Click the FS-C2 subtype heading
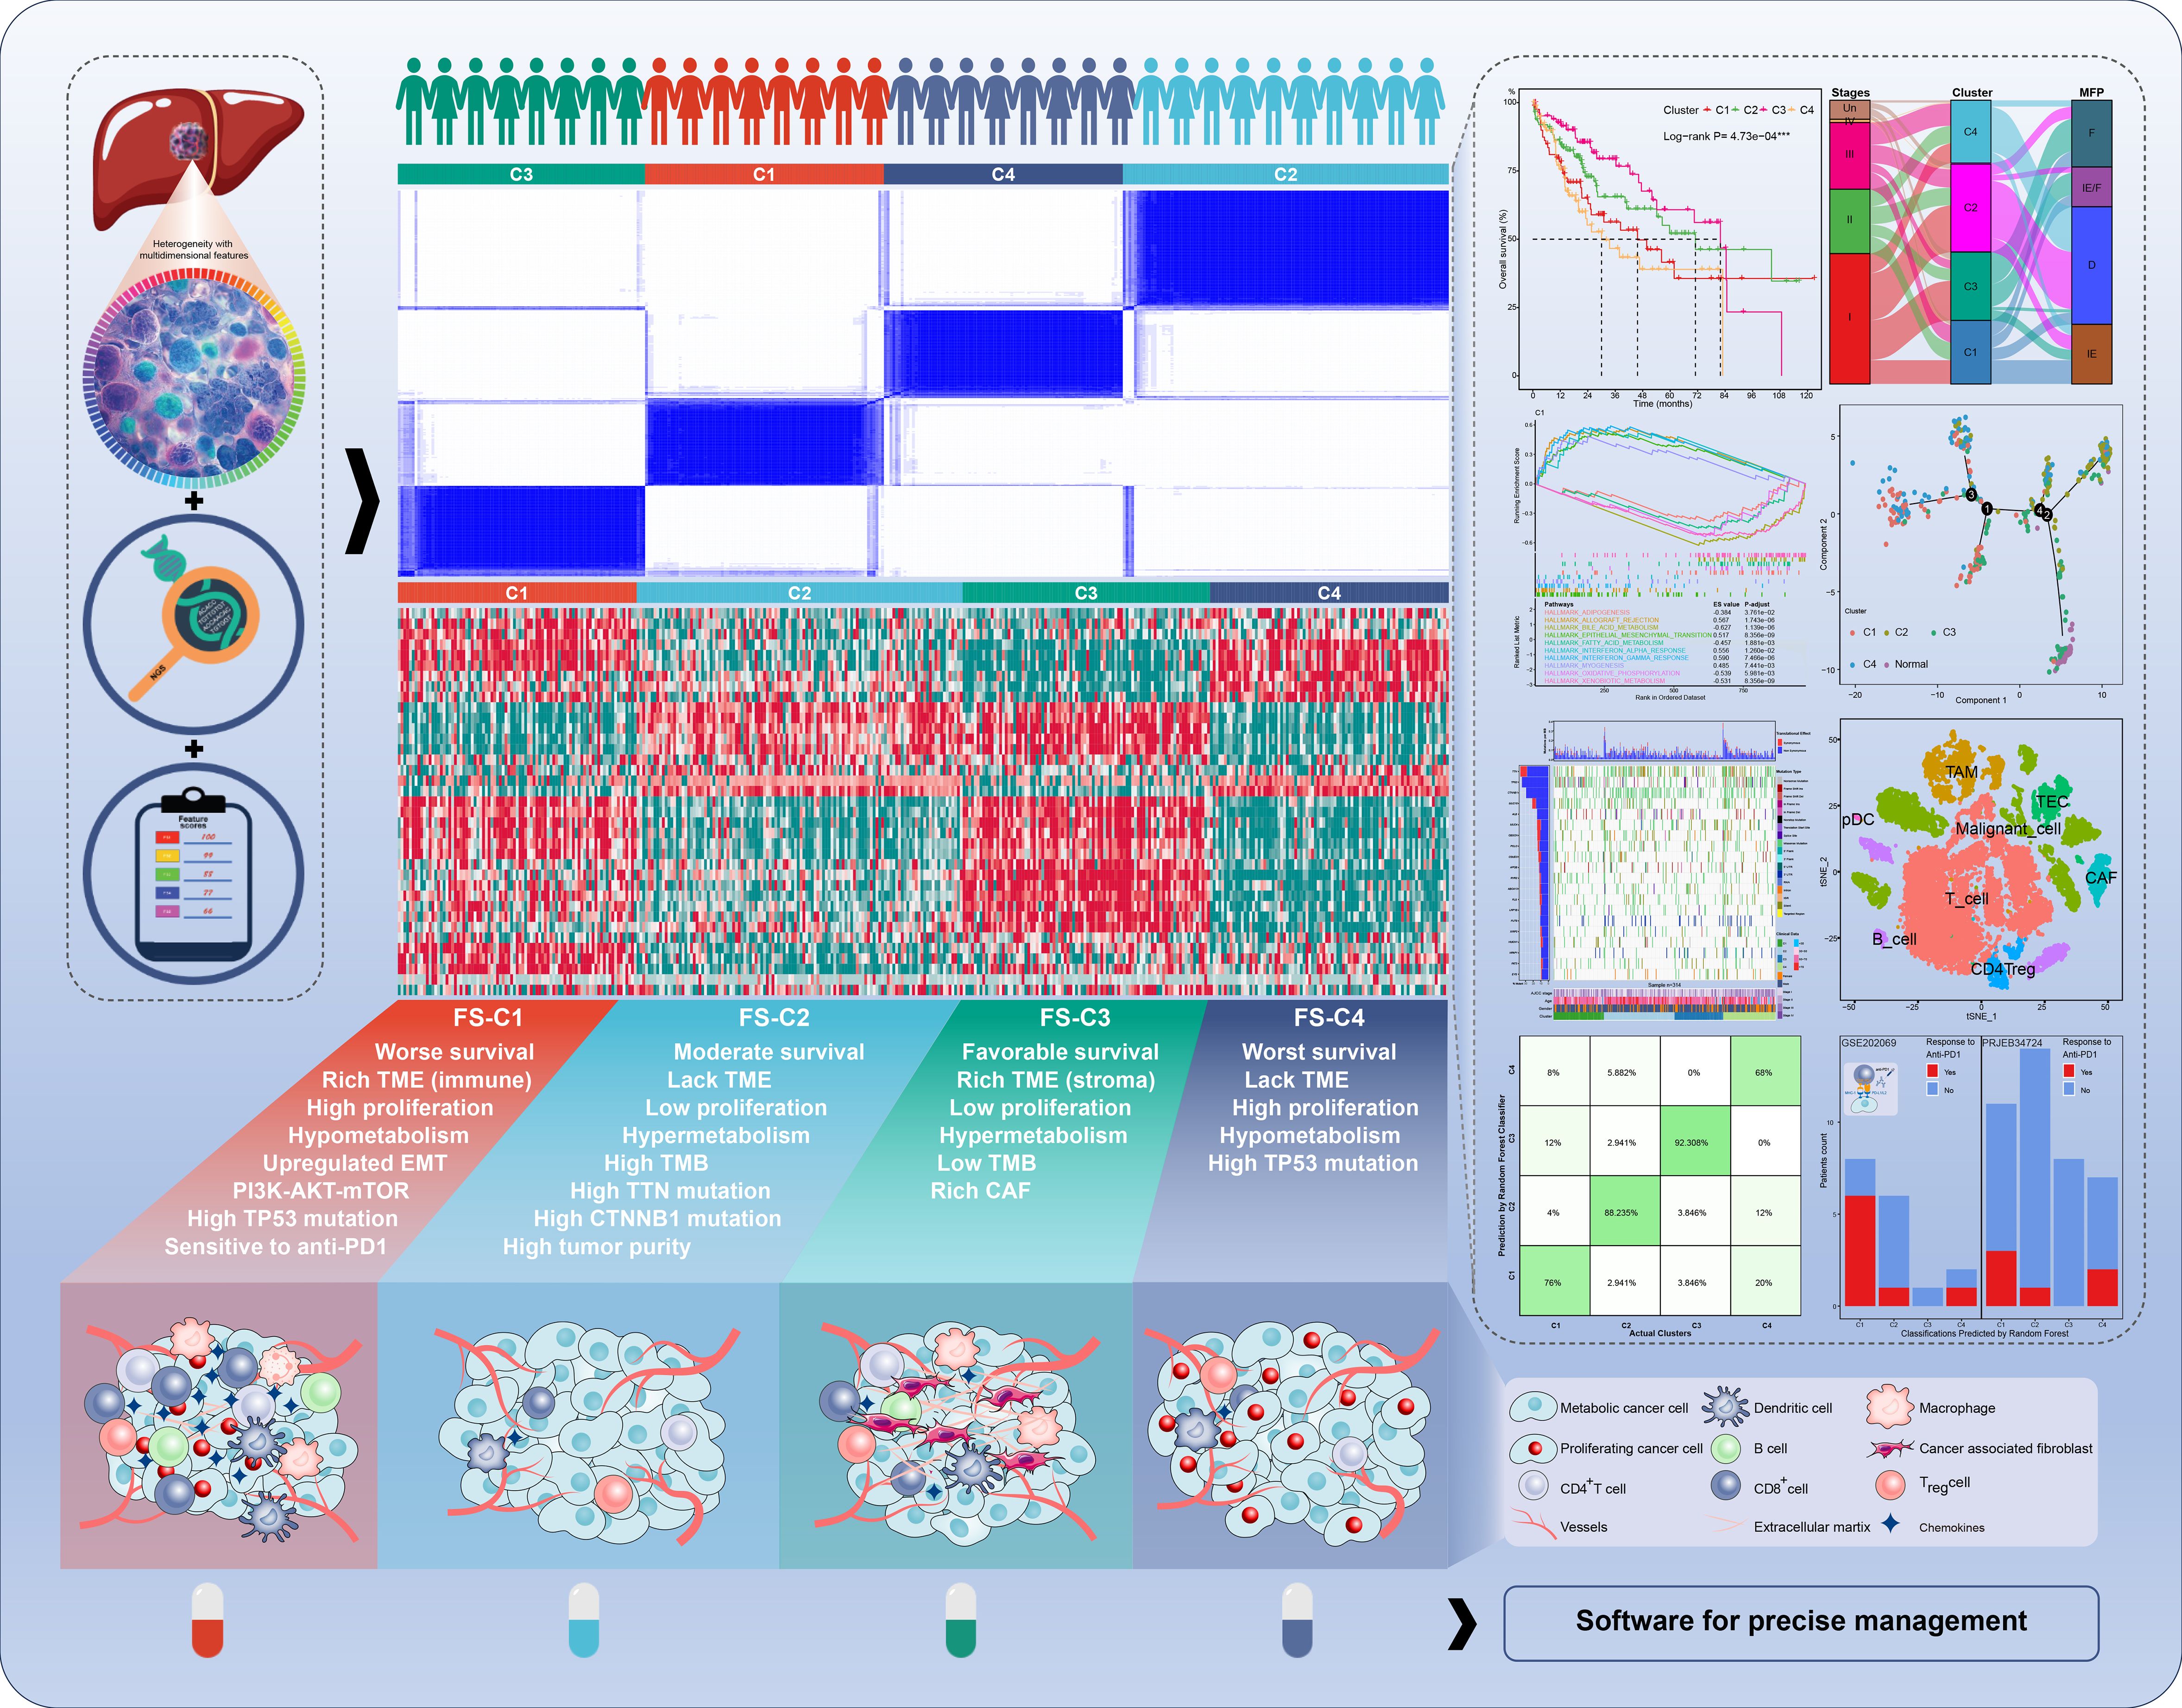The height and width of the screenshot is (1708, 2182). tap(774, 1018)
